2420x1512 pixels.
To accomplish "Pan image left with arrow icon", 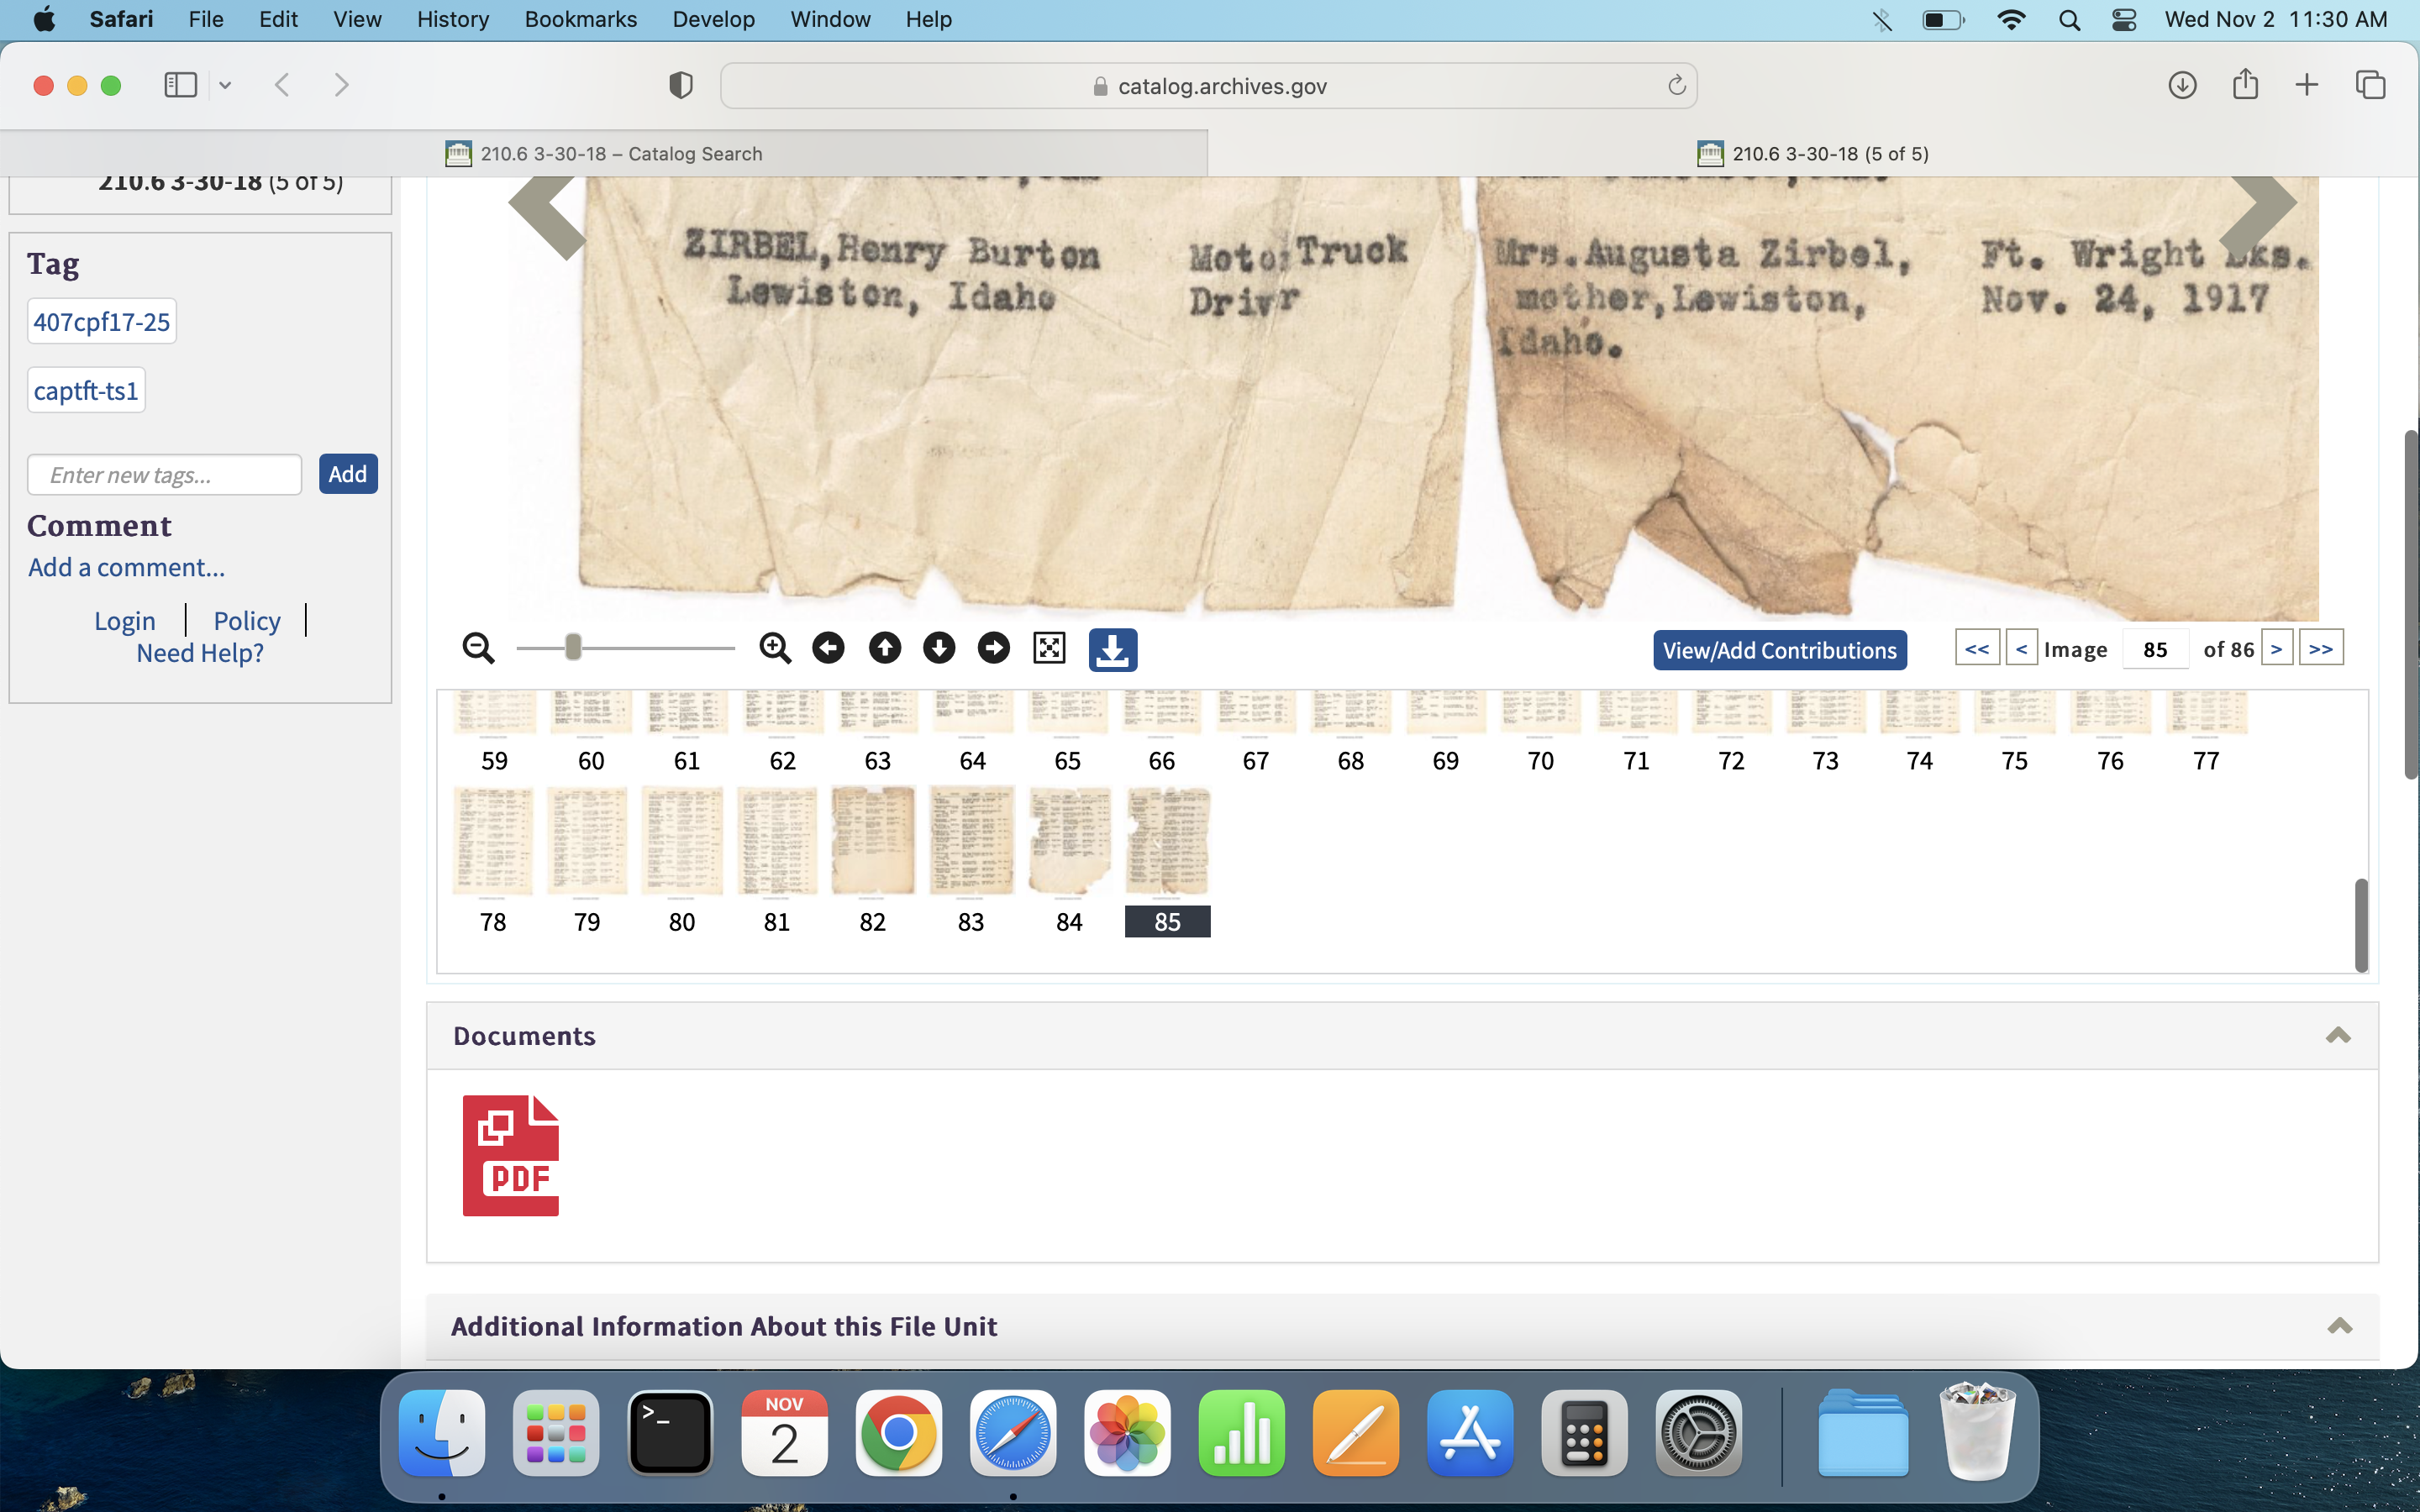I will tap(828, 648).
